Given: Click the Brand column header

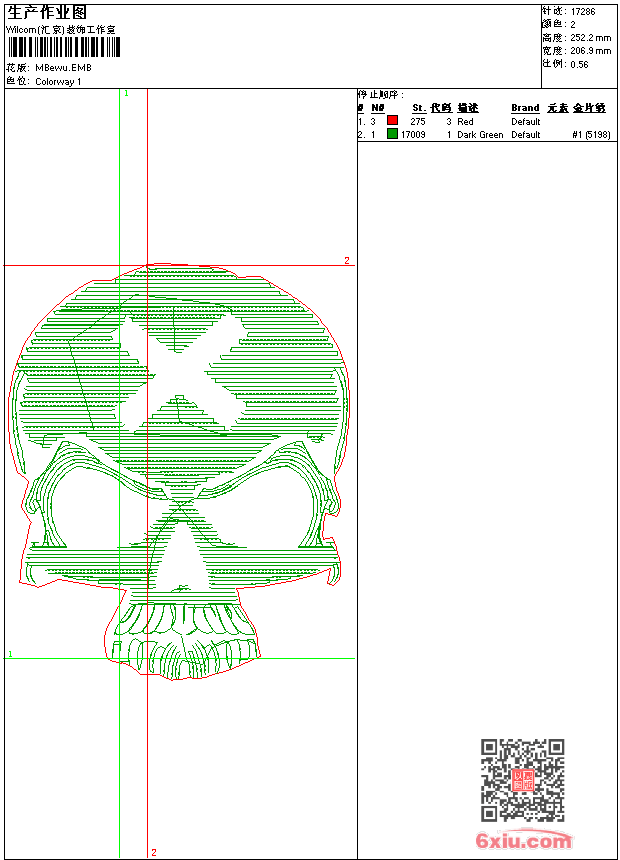Looking at the screenshot, I should [x=525, y=108].
